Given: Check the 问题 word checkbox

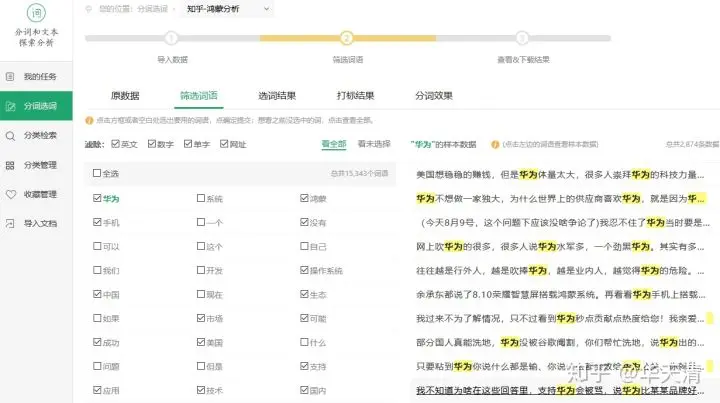Looking at the screenshot, I should point(97,366).
